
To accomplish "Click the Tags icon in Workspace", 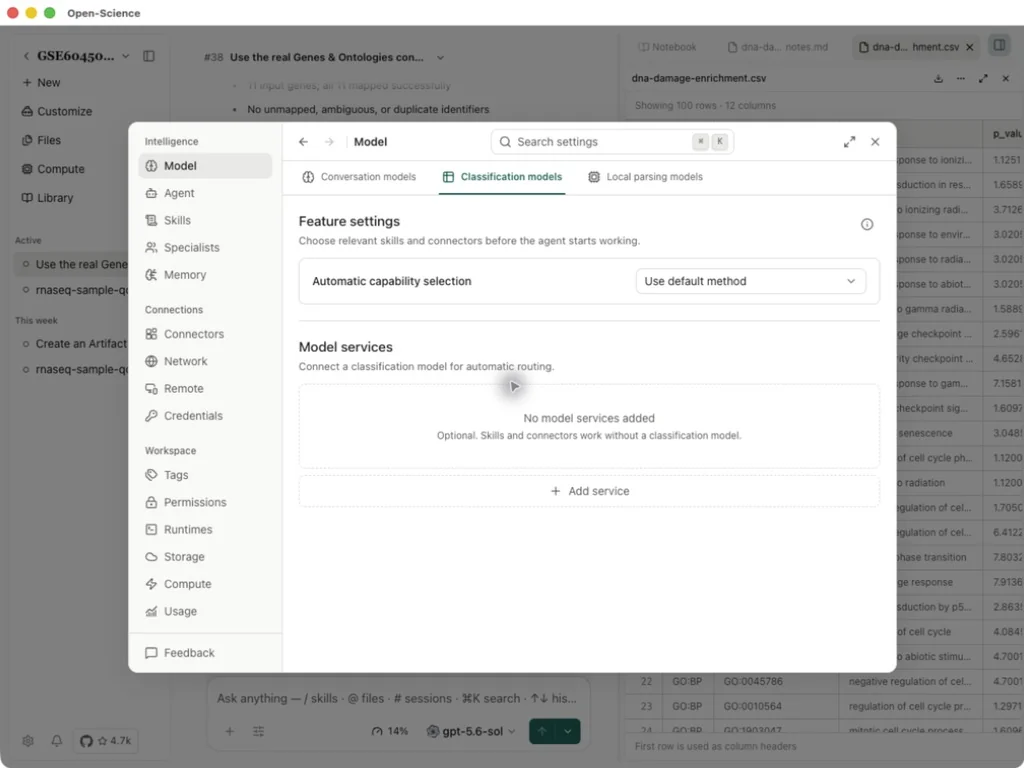I will point(152,475).
